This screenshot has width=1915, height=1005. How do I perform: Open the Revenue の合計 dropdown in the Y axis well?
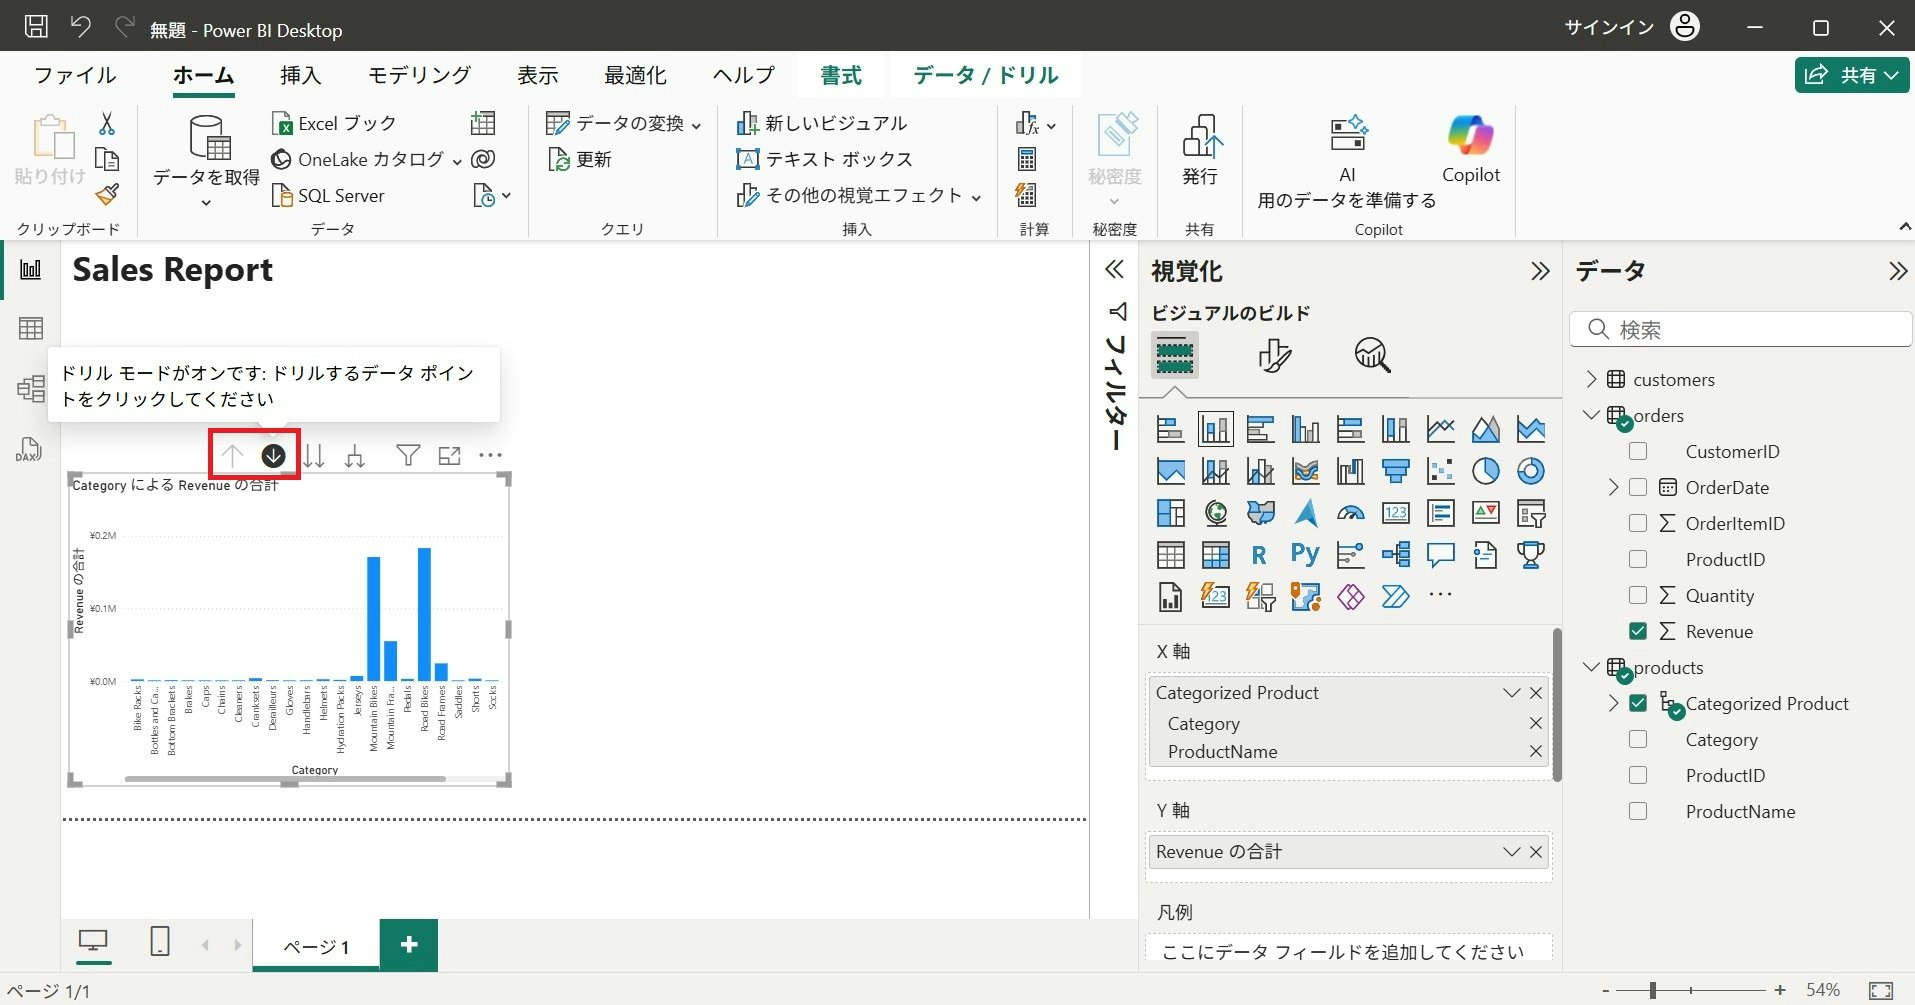[1511, 852]
